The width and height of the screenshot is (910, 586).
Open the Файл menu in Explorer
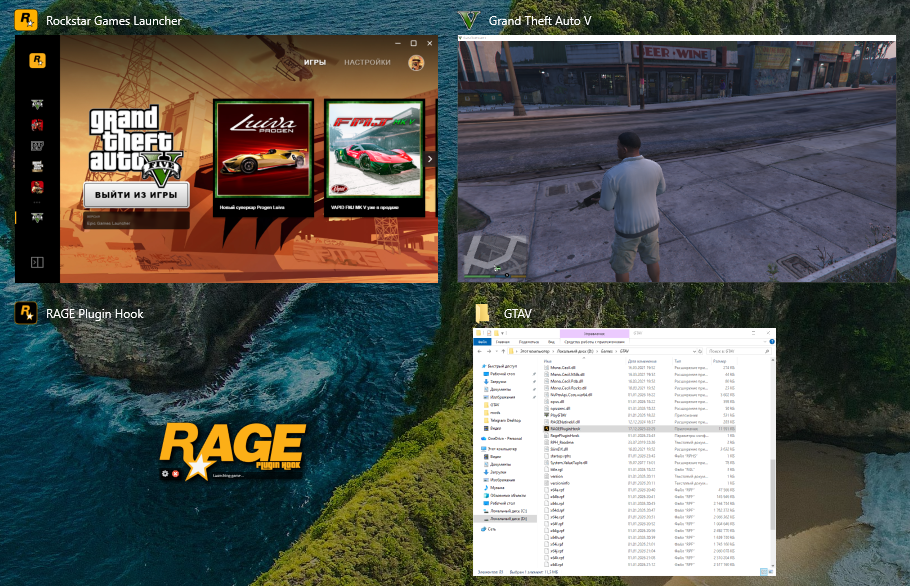(482, 342)
